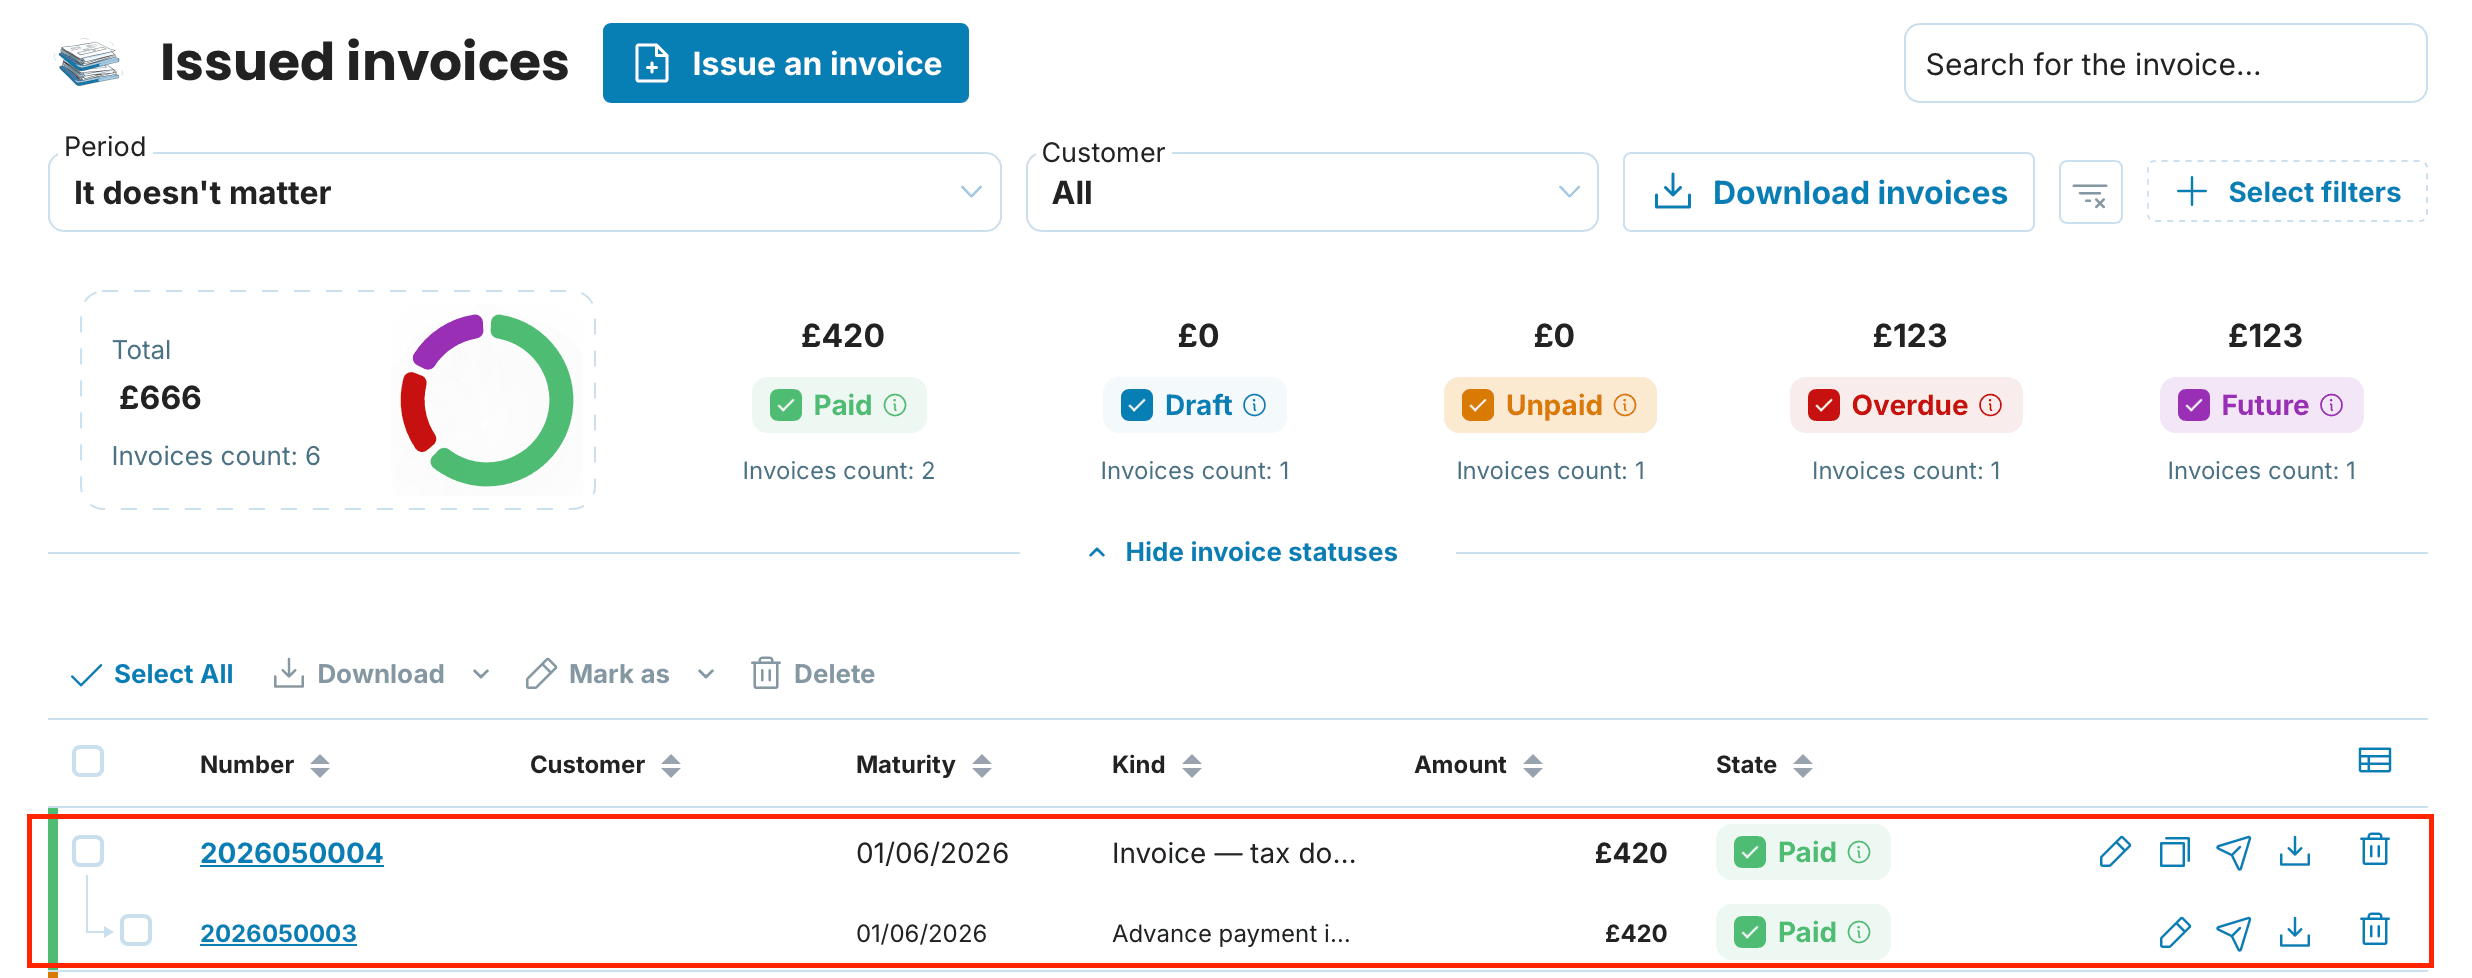Open the Customer filter dropdown
The image size is (2472, 978).
coord(1312,192)
